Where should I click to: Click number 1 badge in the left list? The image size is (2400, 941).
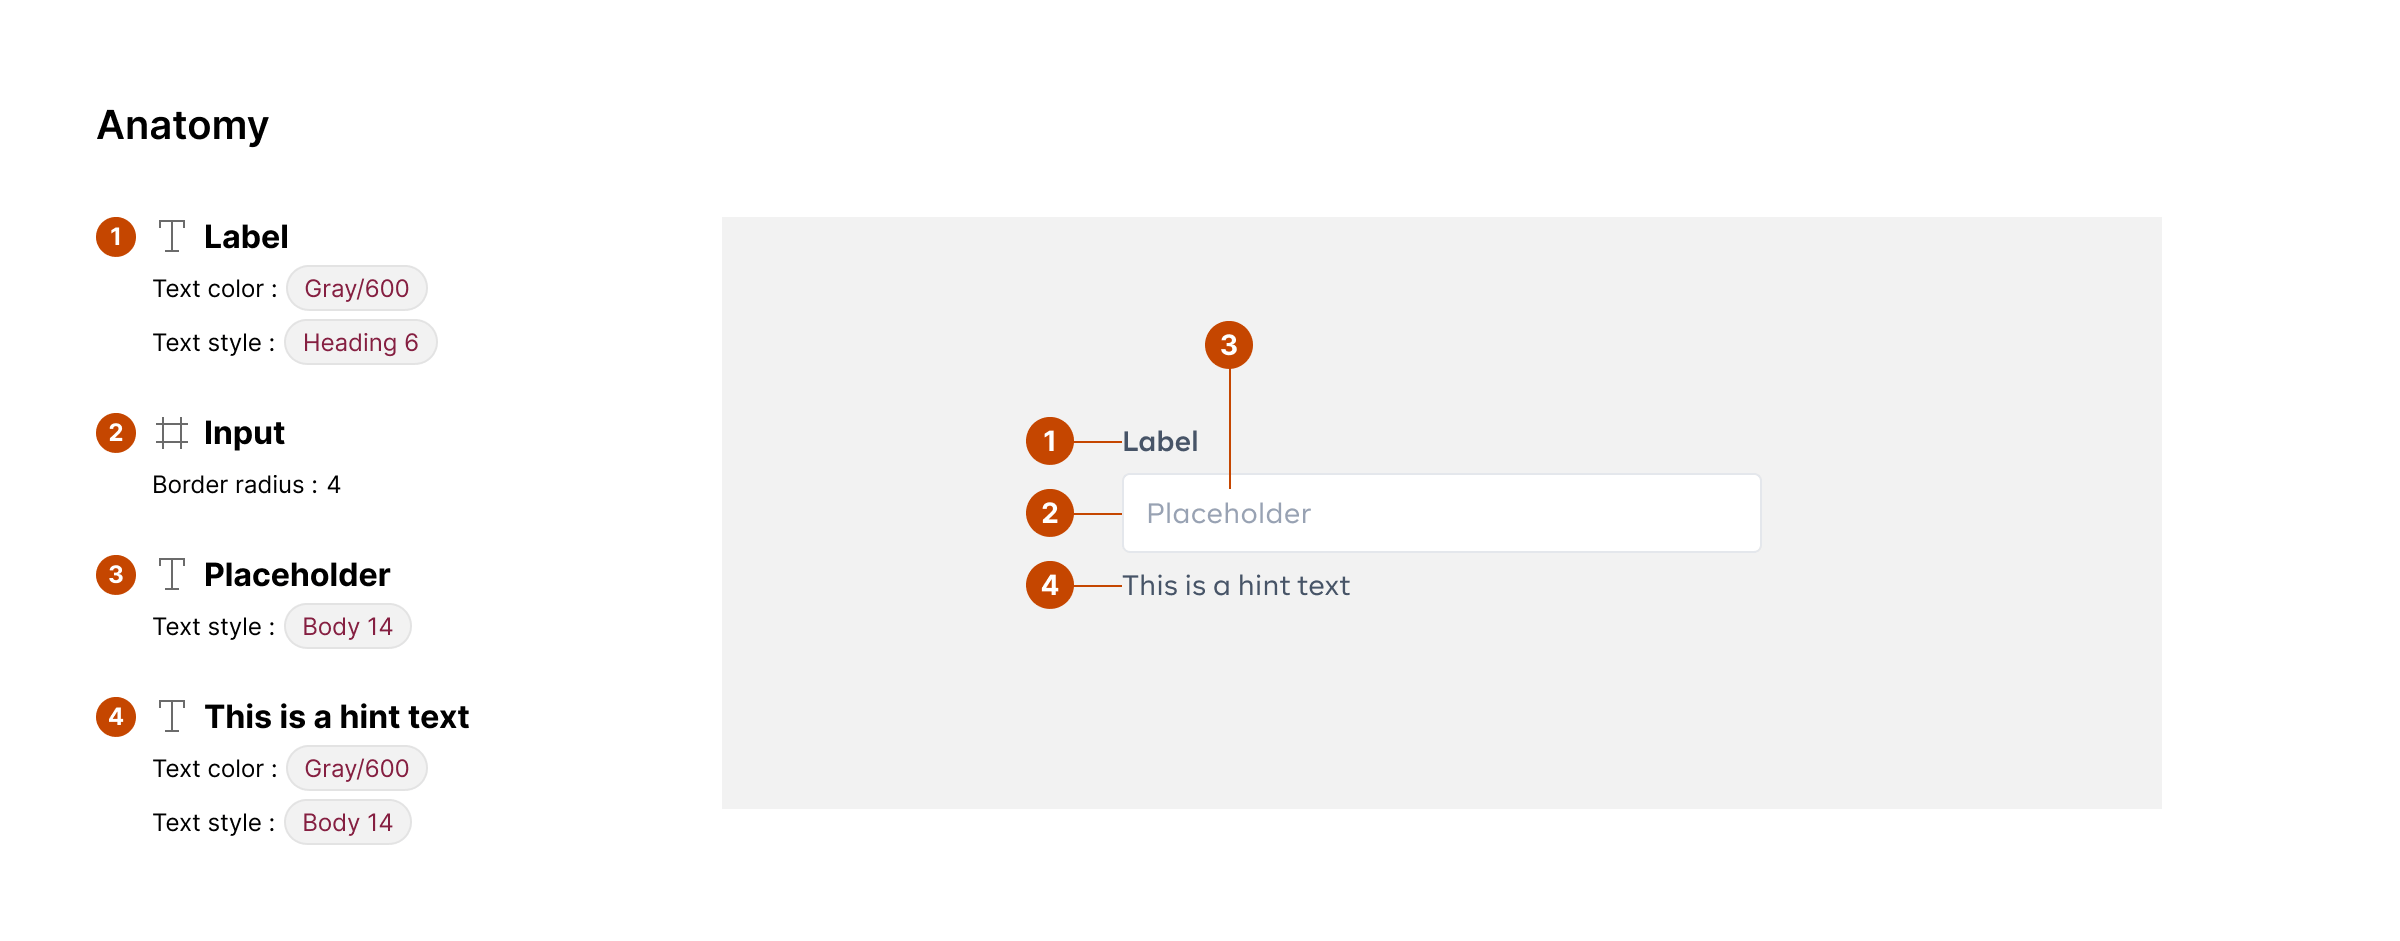(x=116, y=237)
